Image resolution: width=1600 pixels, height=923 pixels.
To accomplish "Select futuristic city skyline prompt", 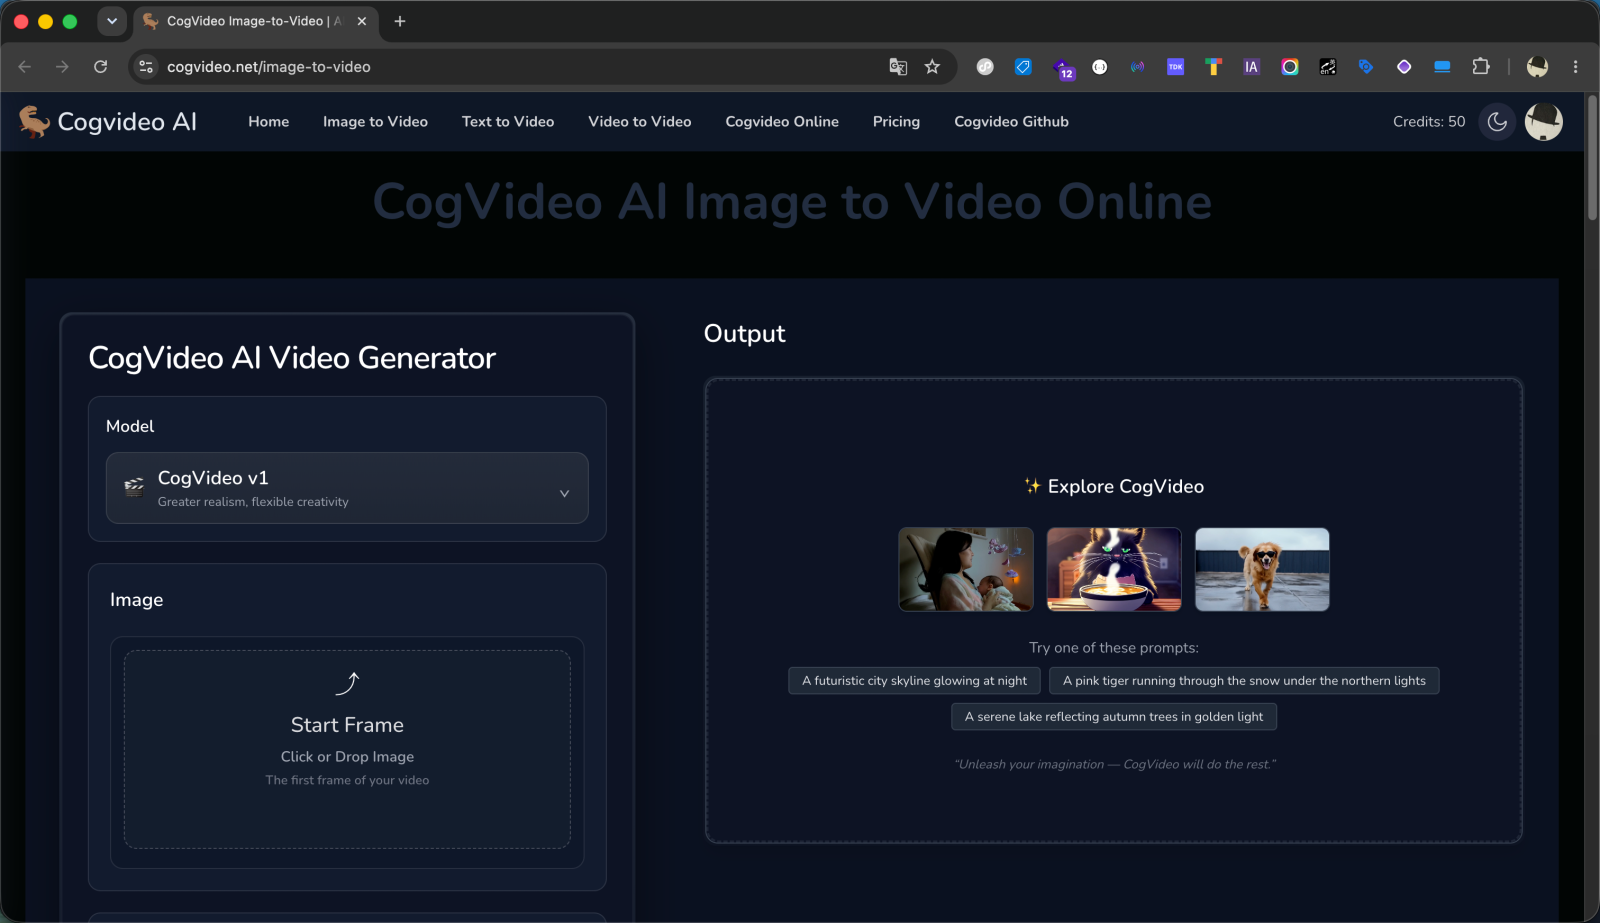I will (x=914, y=681).
